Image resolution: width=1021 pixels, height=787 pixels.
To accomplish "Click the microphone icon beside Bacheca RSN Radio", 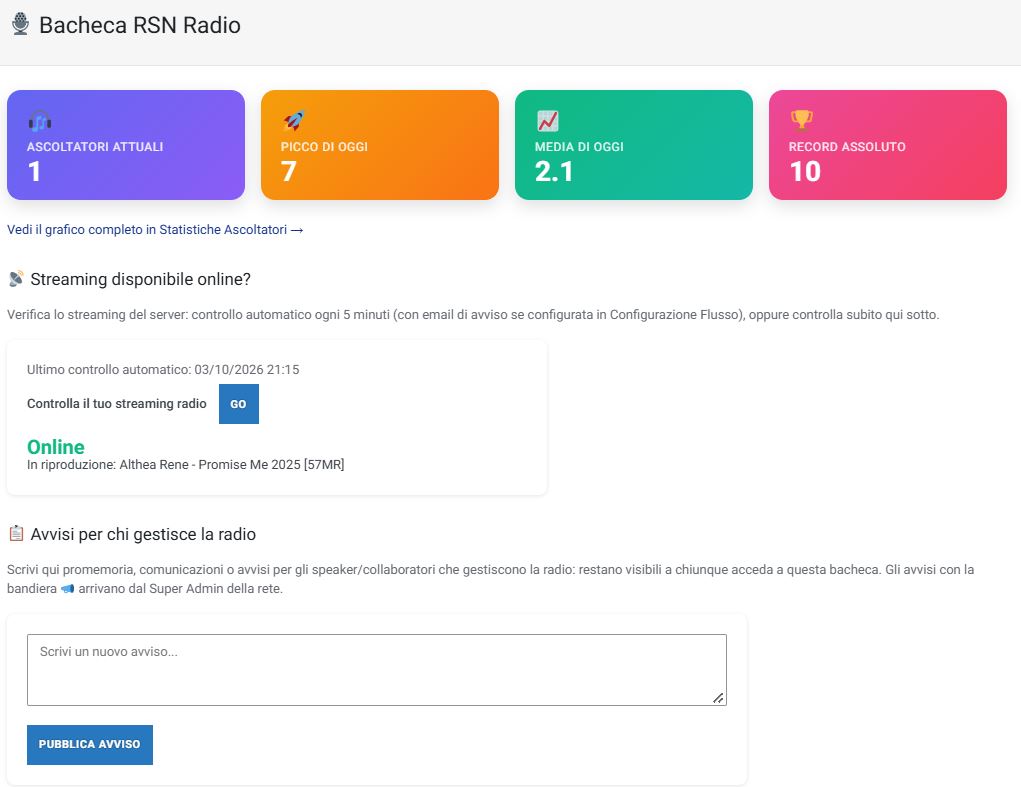I will point(20,24).
